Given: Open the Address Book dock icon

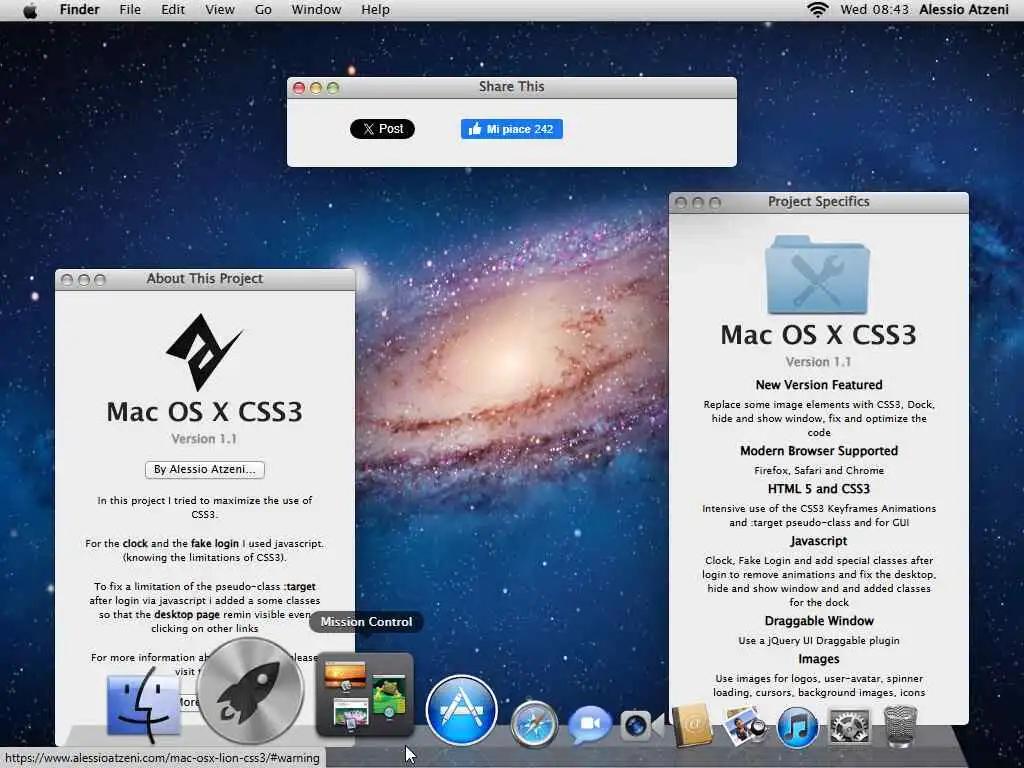Looking at the screenshot, I should [x=692, y=725].
